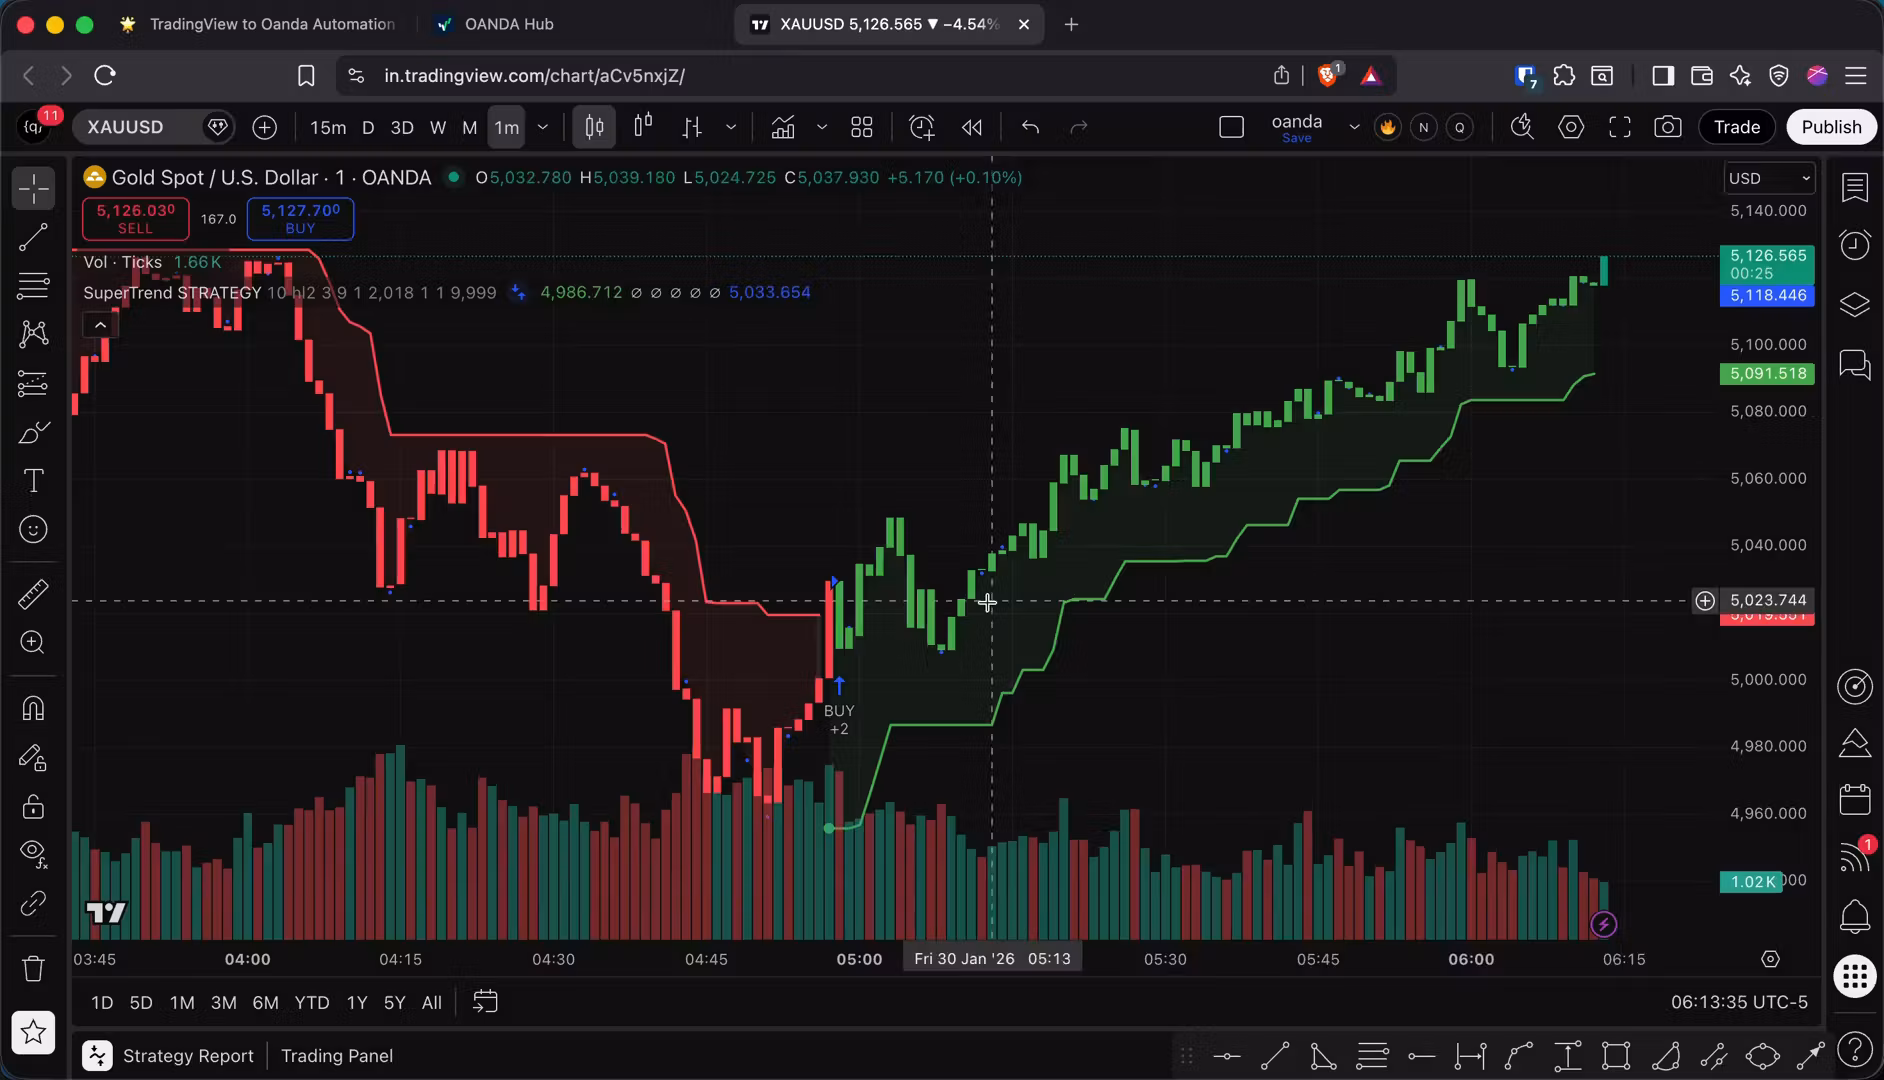Open the timeframe dropdown next to 1m

[543, 127]
